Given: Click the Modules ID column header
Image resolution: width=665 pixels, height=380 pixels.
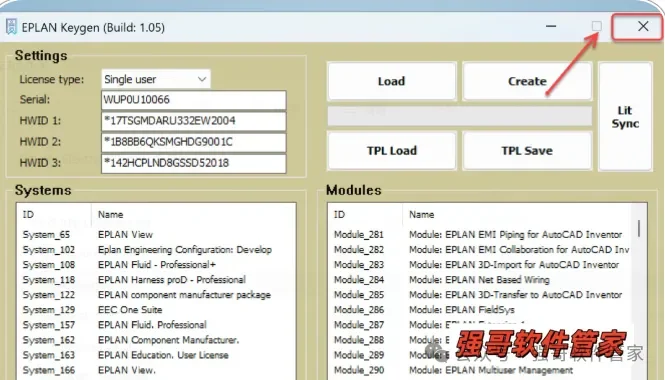Looking at the screenshot, I should click(x=366, y=215).
